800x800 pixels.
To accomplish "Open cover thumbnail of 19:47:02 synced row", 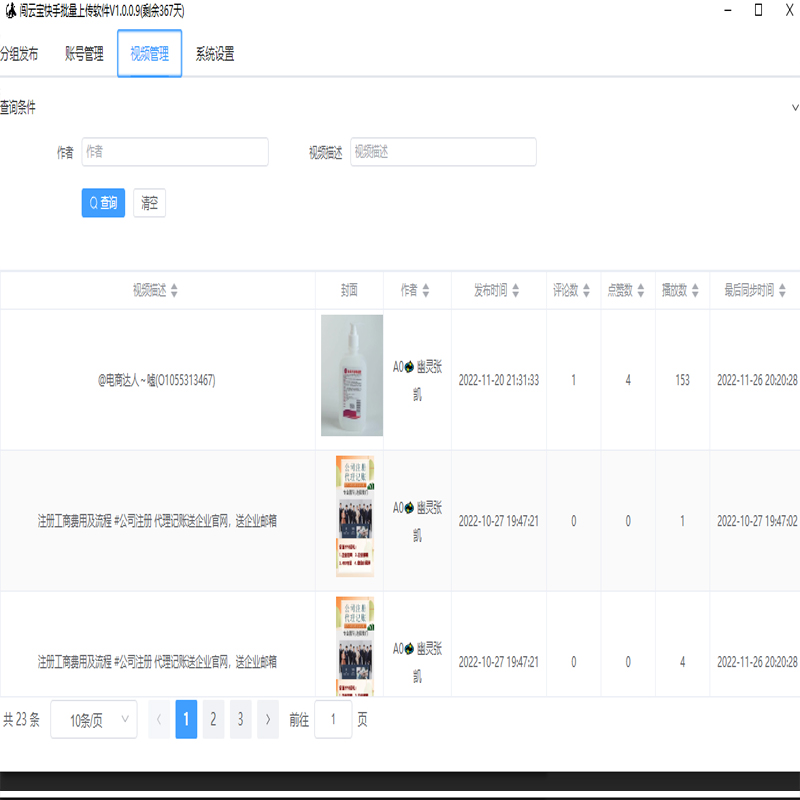I will click(355, 516).
